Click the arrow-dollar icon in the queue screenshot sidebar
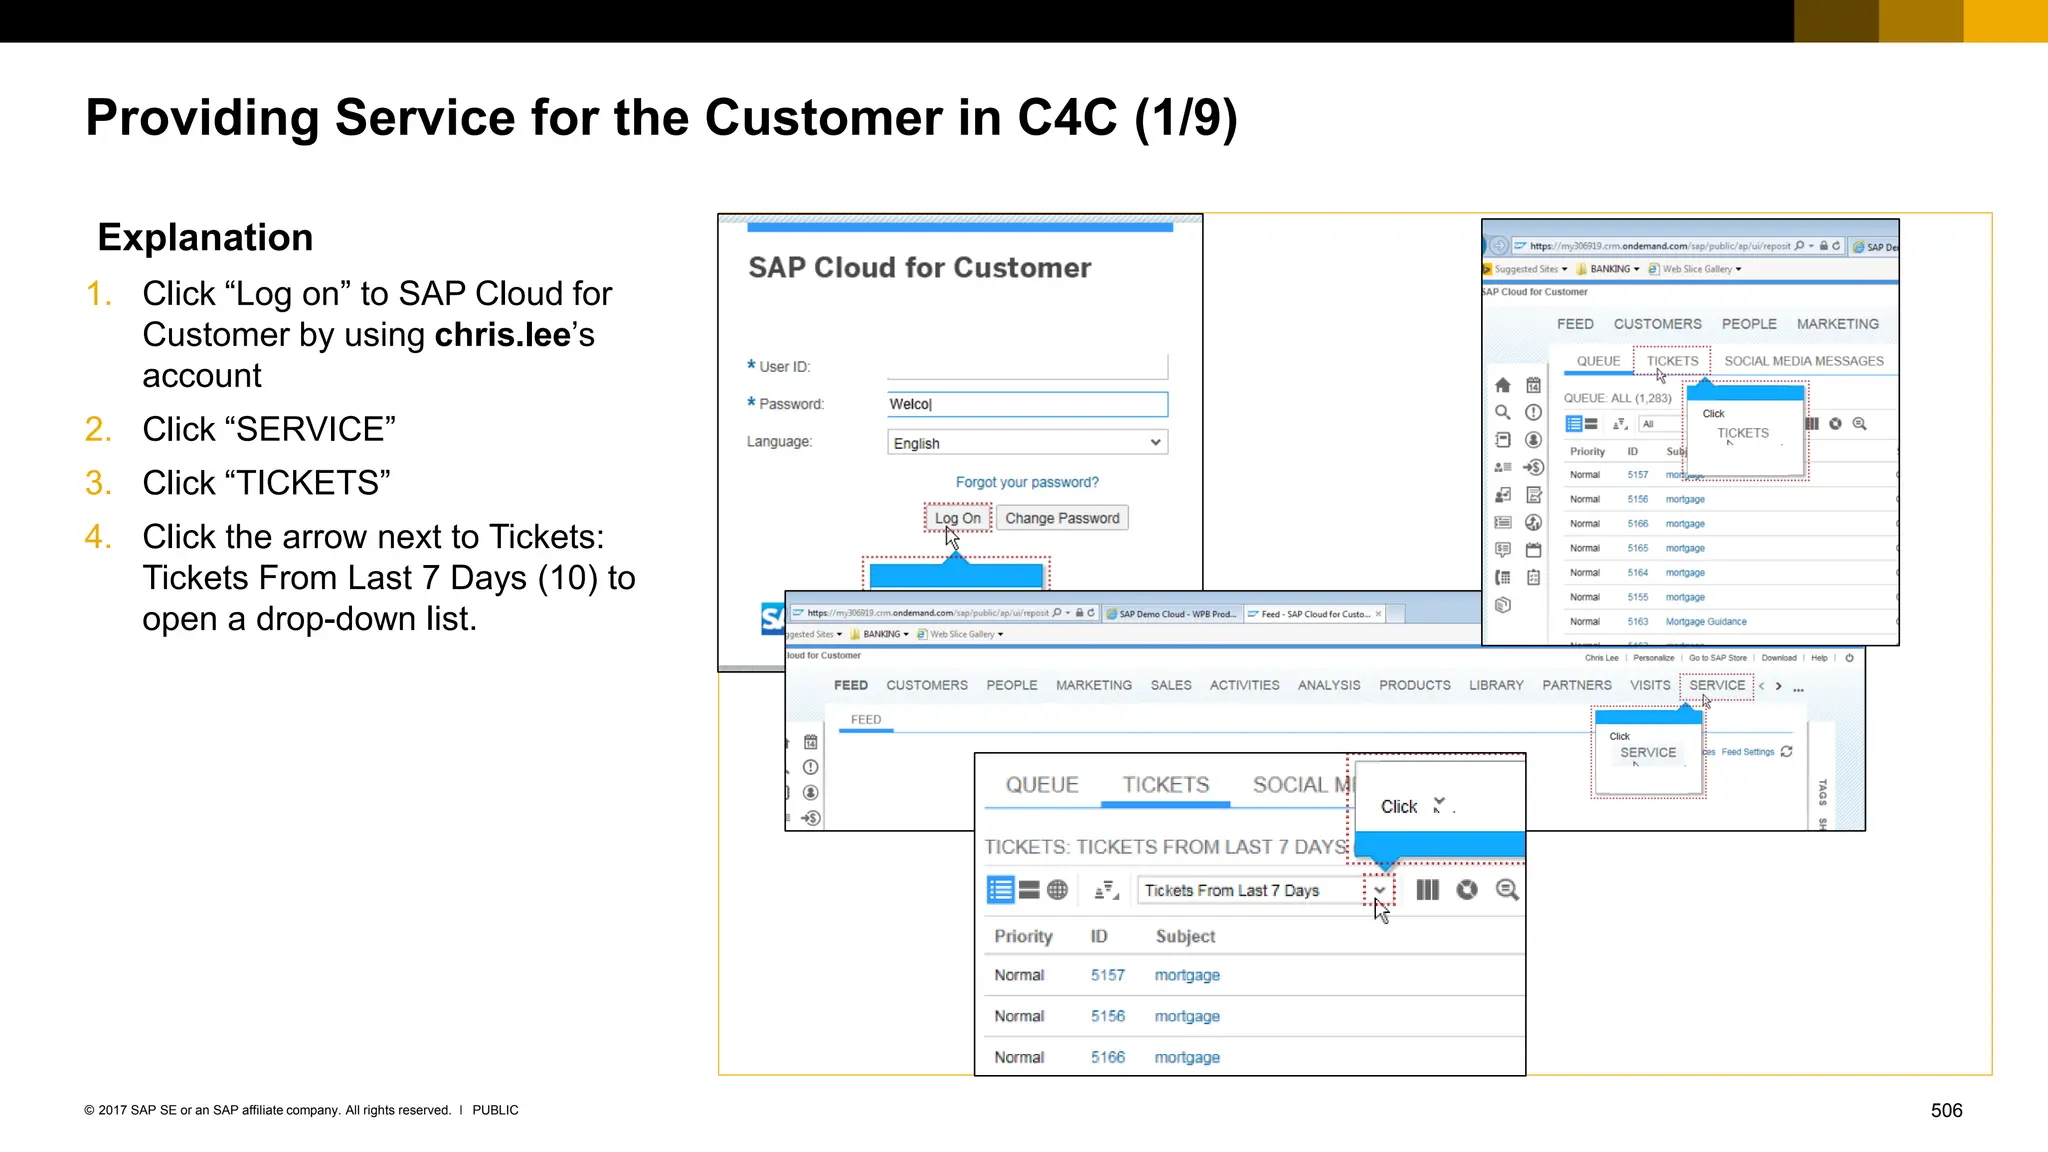Screen dimensions: 2048x1152 (x=1533, y=467)
